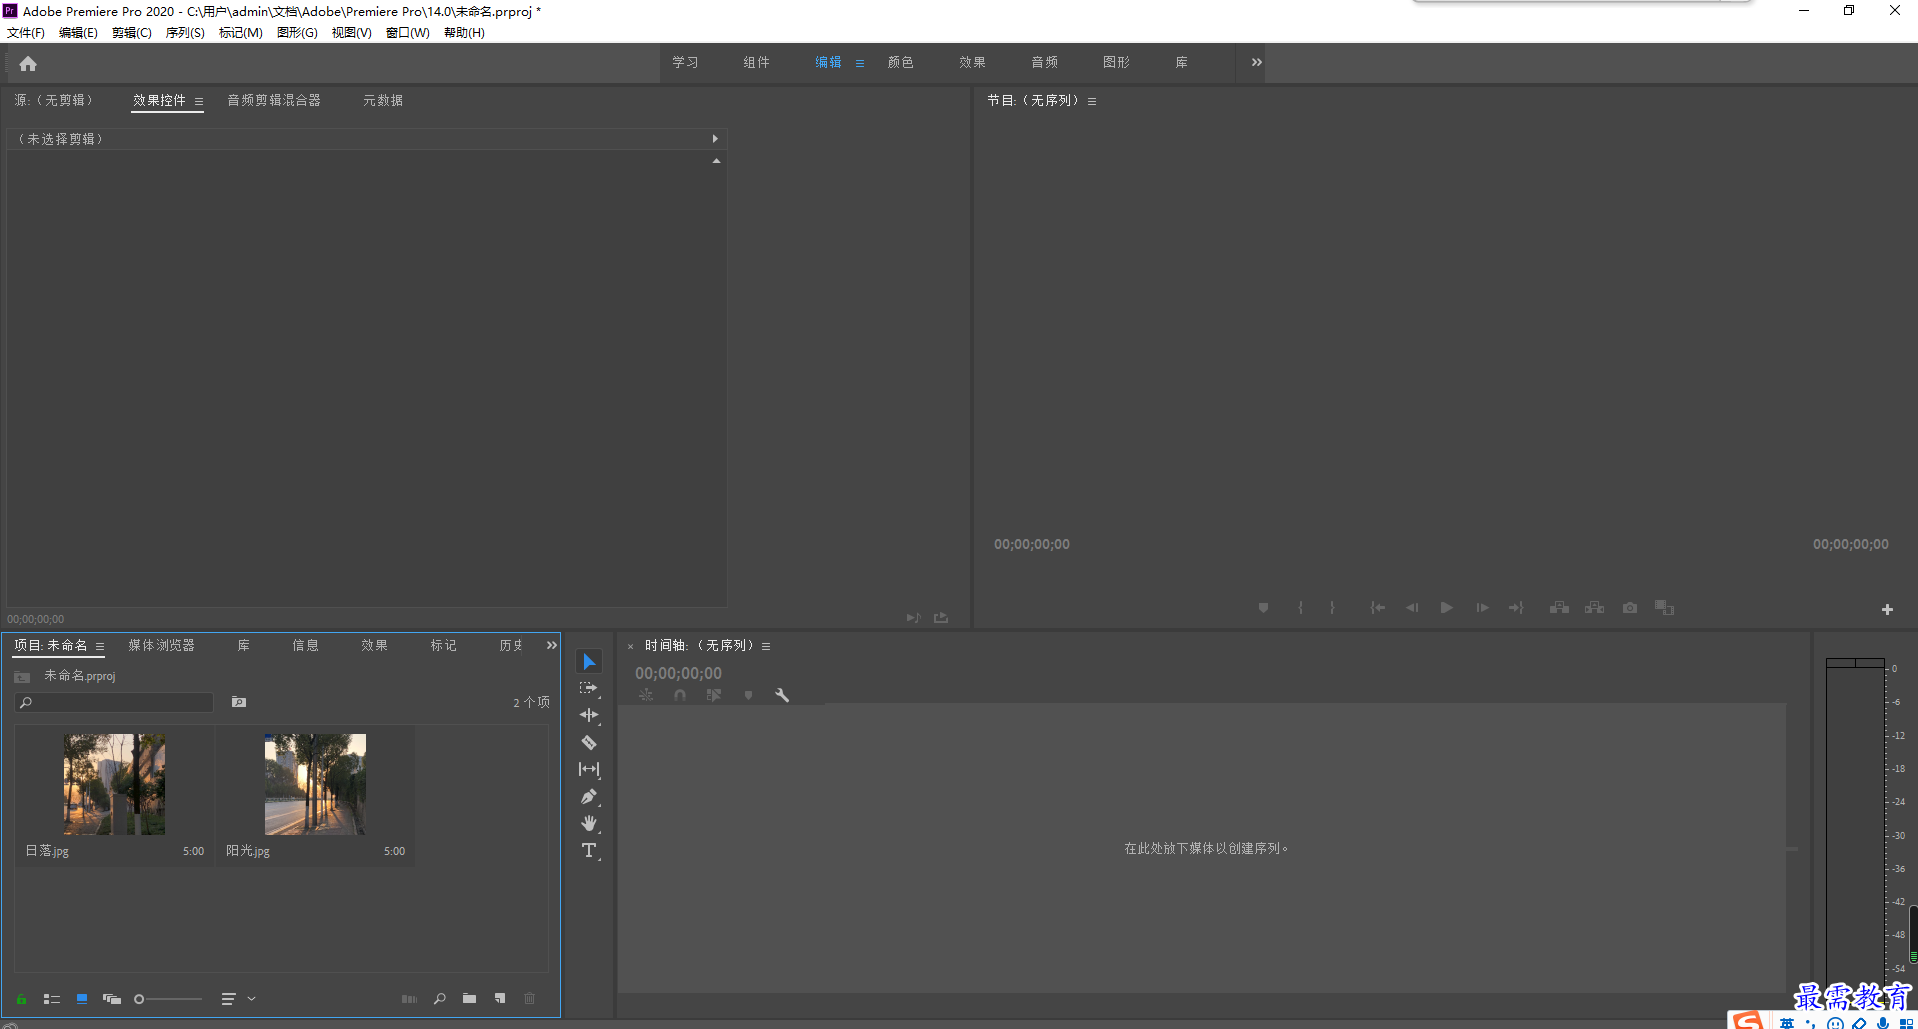Open Timeline display settings wrench
This screenshot has width=1918, height=1029.
pyautogui.click(x=782, y=695)
